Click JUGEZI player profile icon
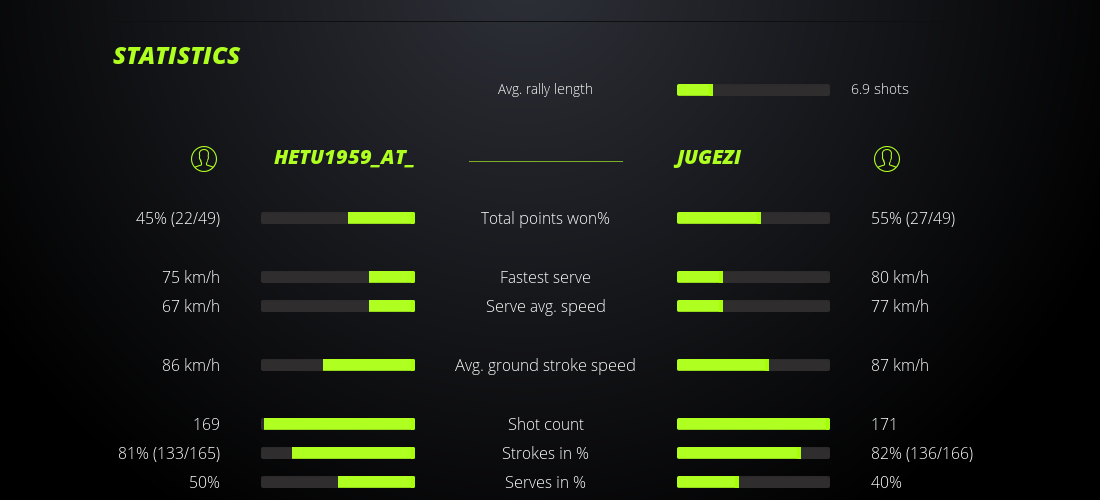 (x=887, y=159)
